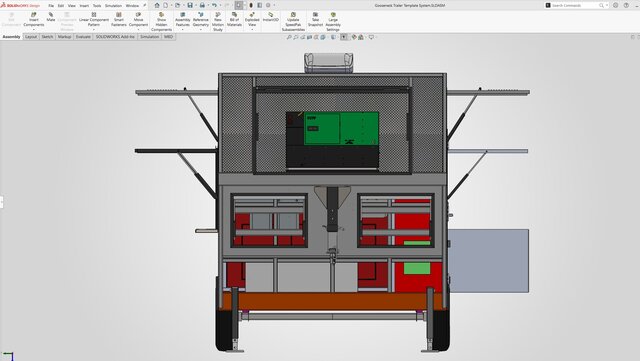This screenshot has width=640, height=361.
Task: Click the Select cursor tool
Action: point(239,5)
